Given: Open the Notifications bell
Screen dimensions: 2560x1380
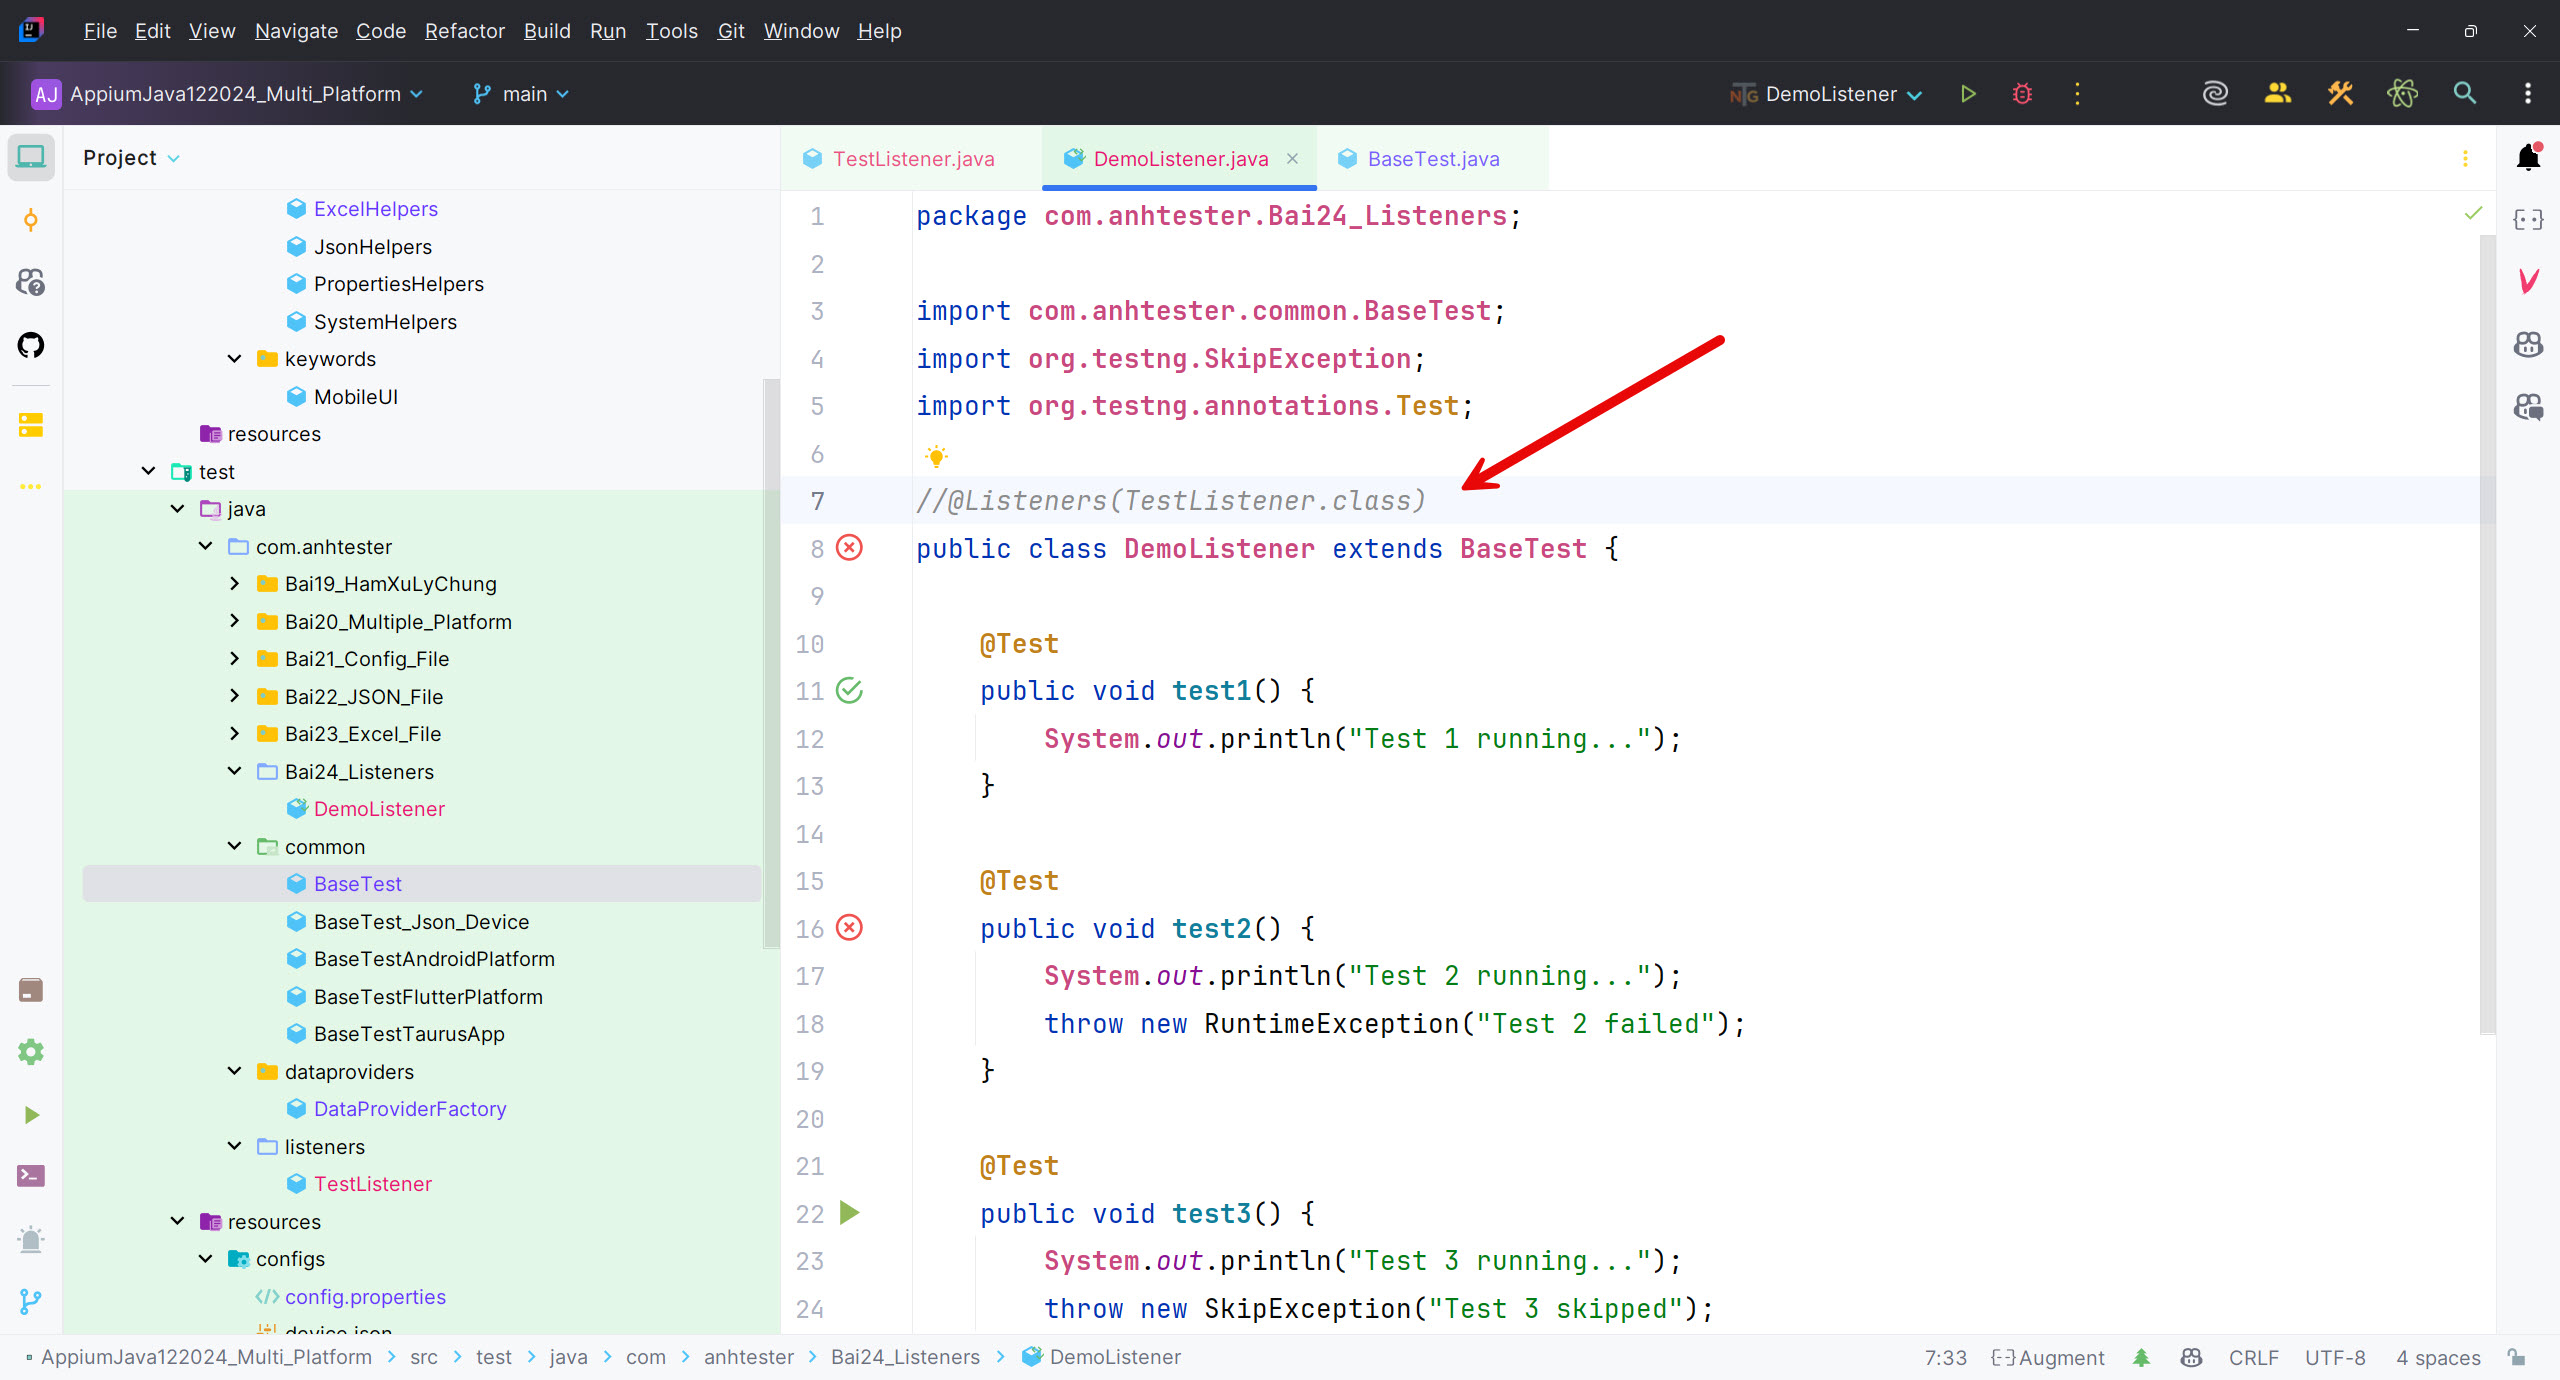Looking at the screenshot, I should coord(2528,157).
